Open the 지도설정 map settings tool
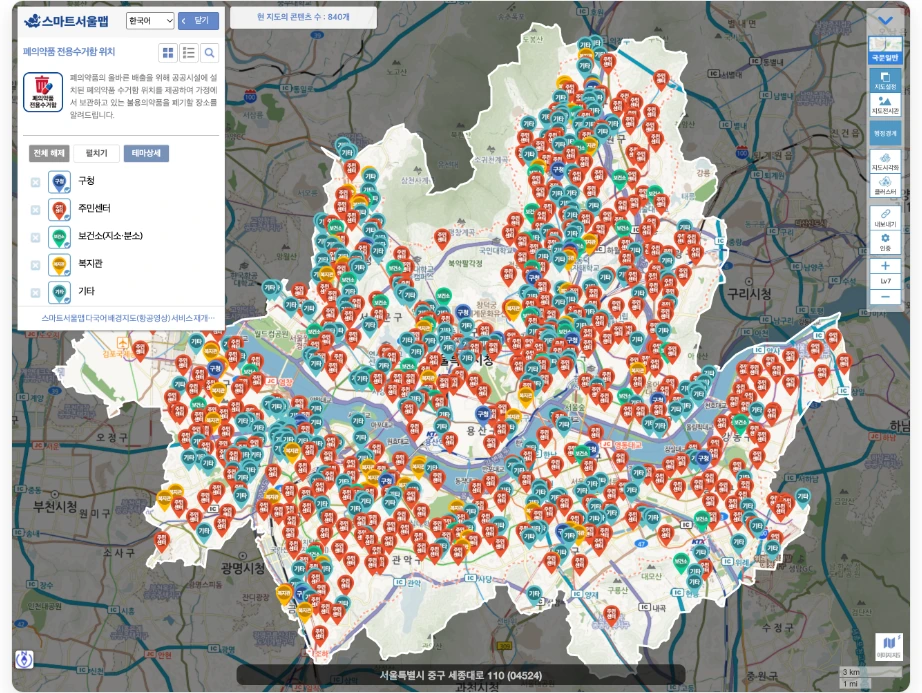 click(x=885, y=80)
